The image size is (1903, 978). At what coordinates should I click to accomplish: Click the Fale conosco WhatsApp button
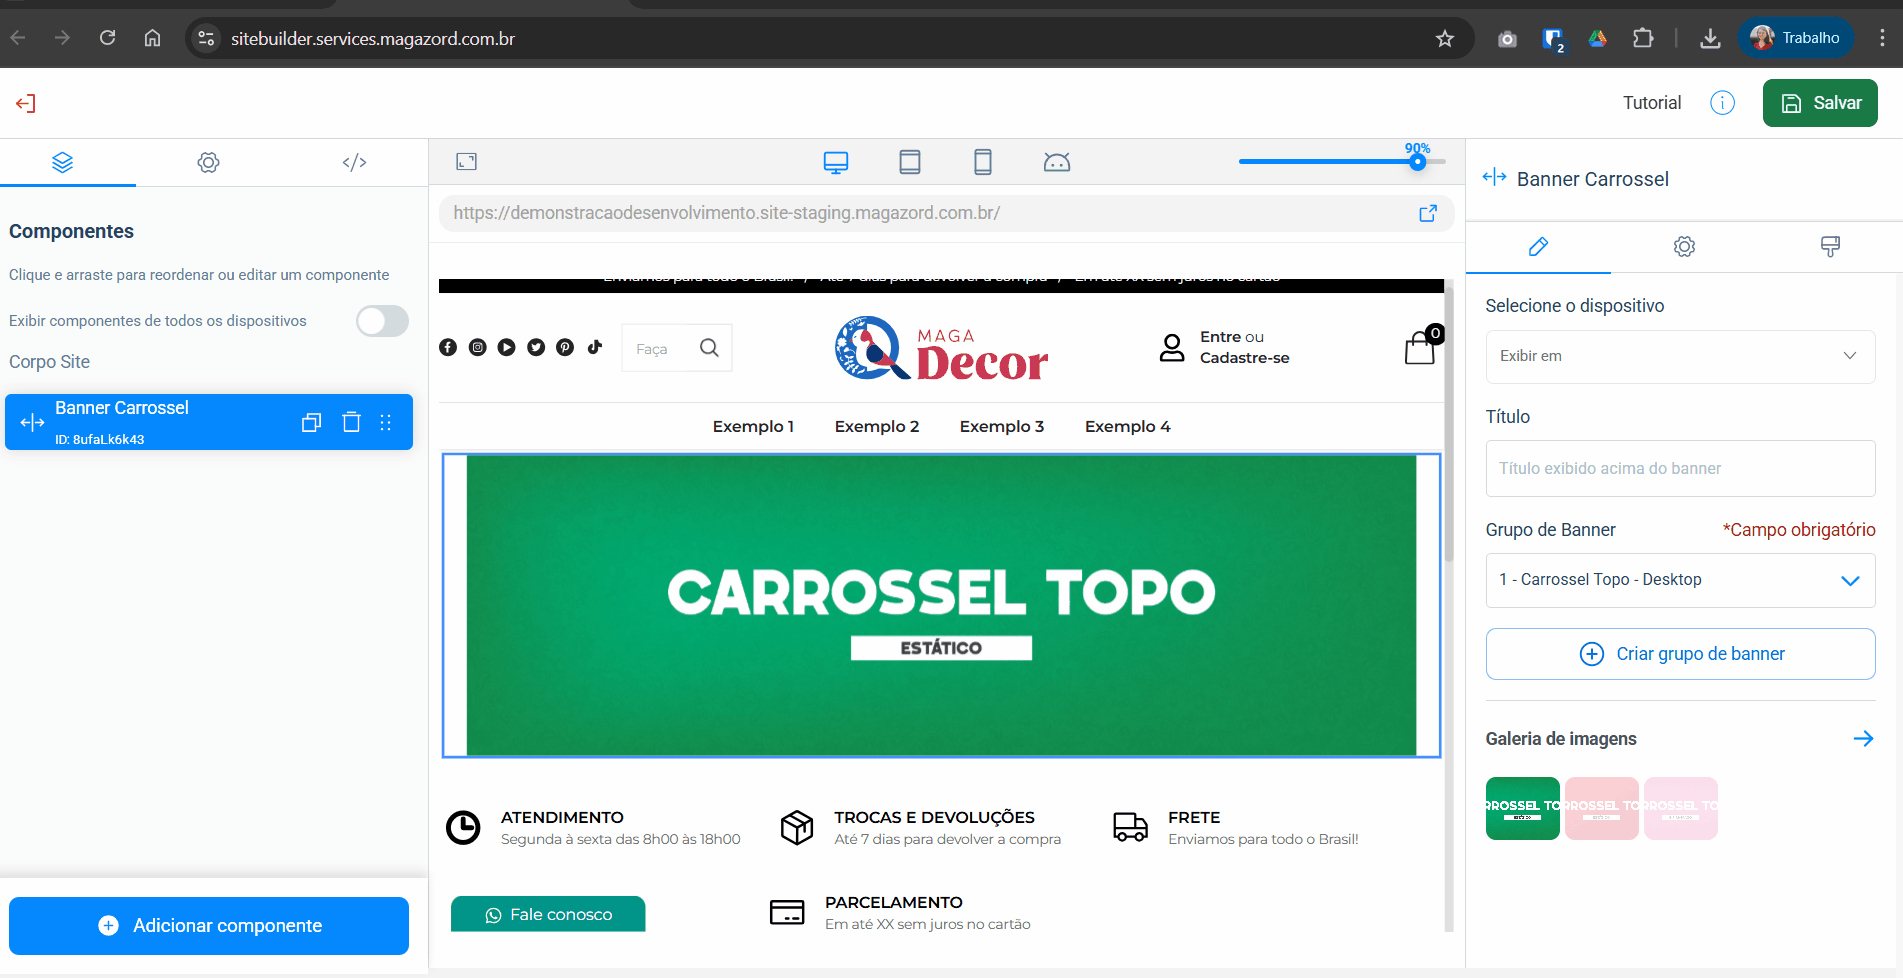[548, 914]
